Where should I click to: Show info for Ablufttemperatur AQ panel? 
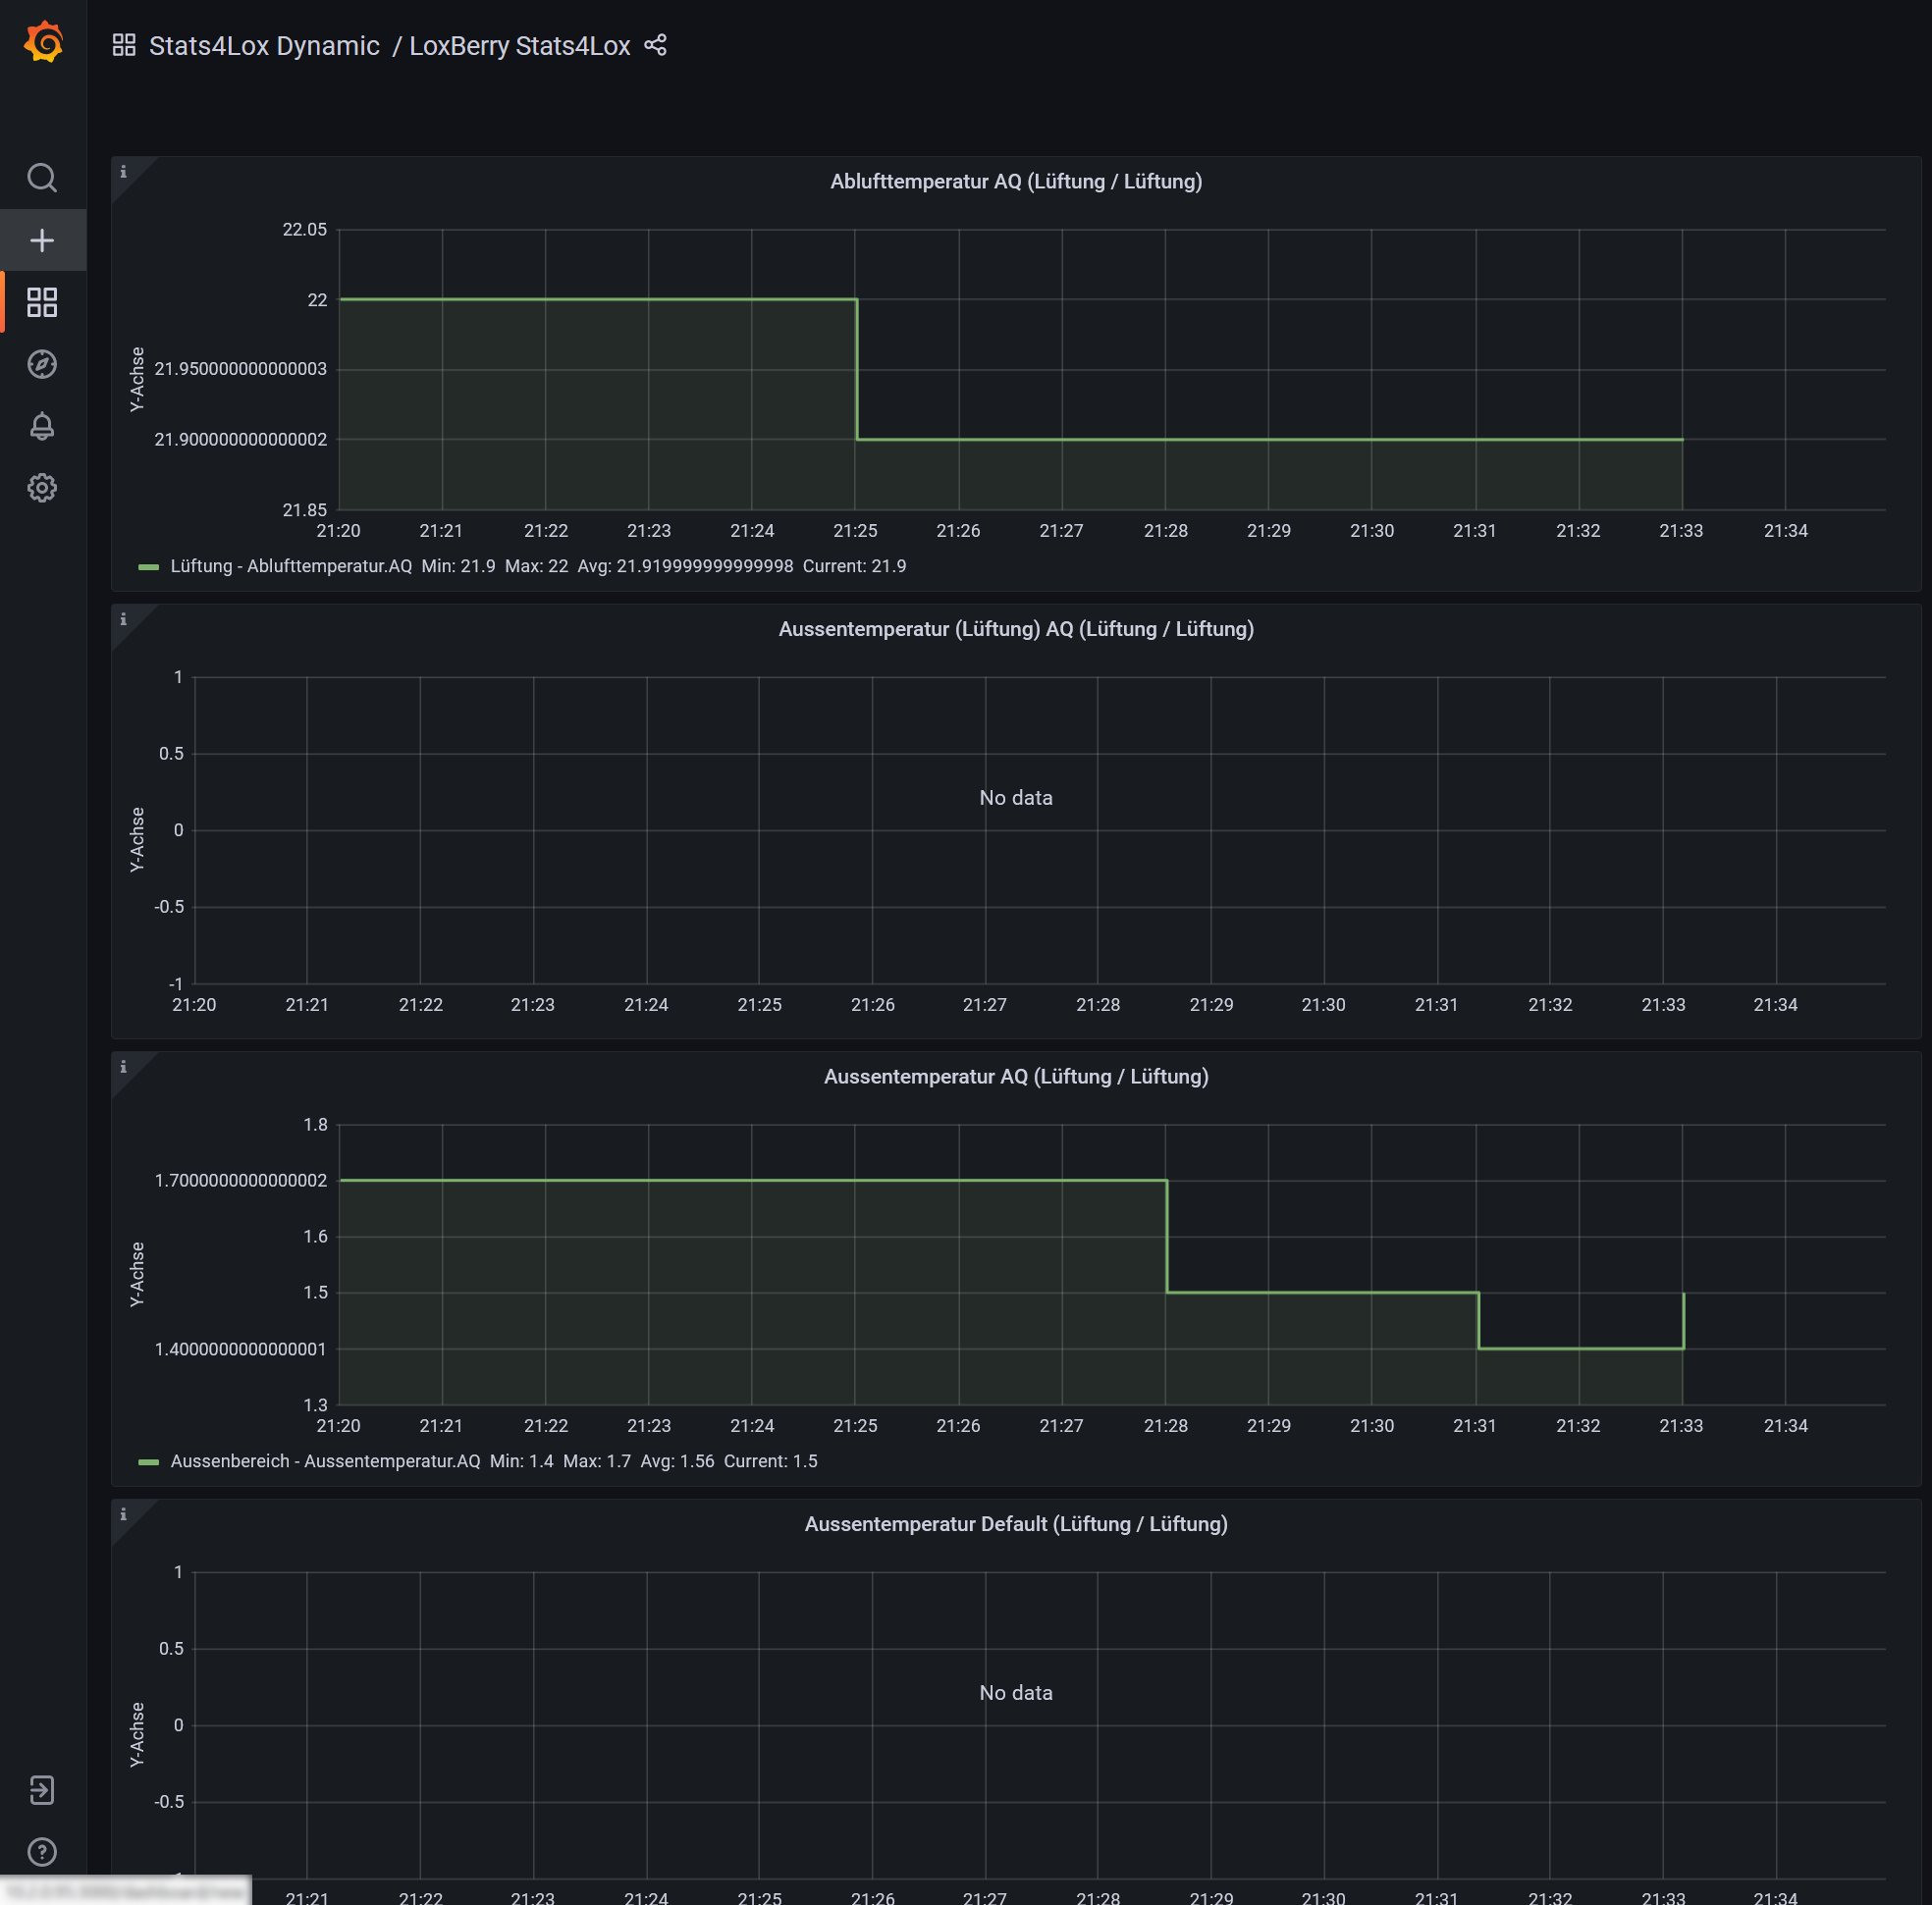click(124, 172)
